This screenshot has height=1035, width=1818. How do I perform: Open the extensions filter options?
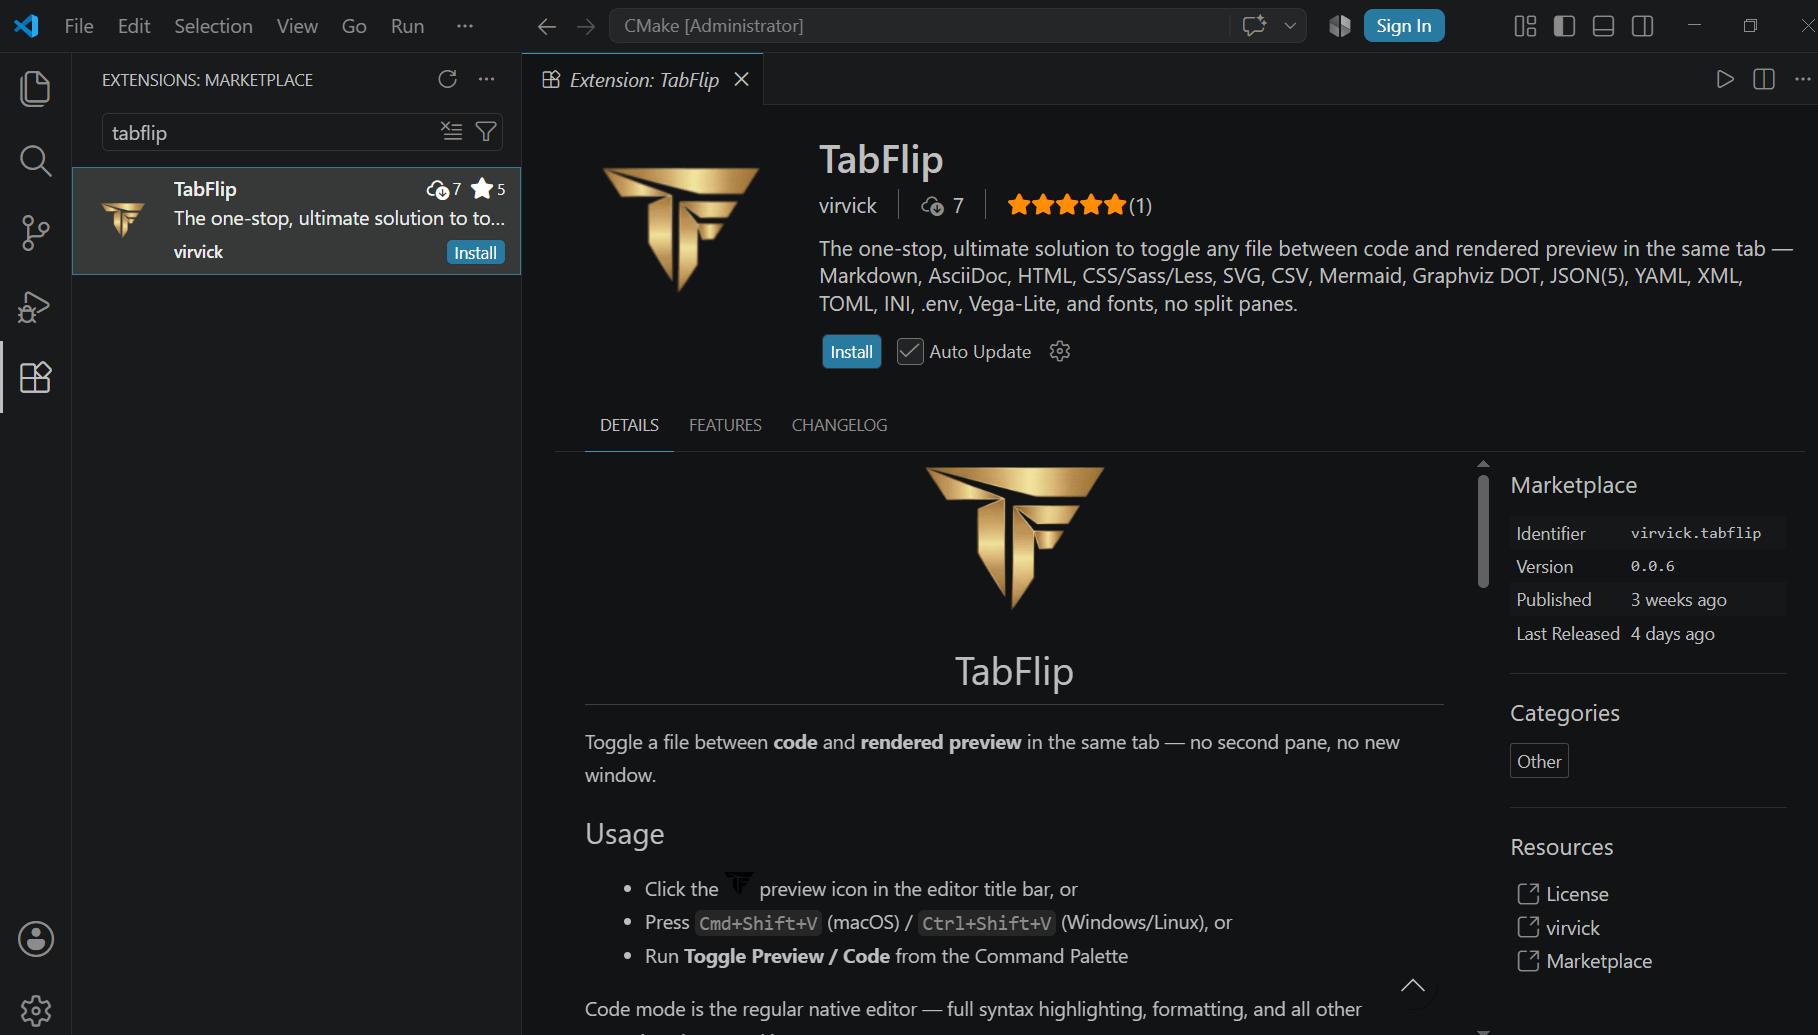point(486,131)
